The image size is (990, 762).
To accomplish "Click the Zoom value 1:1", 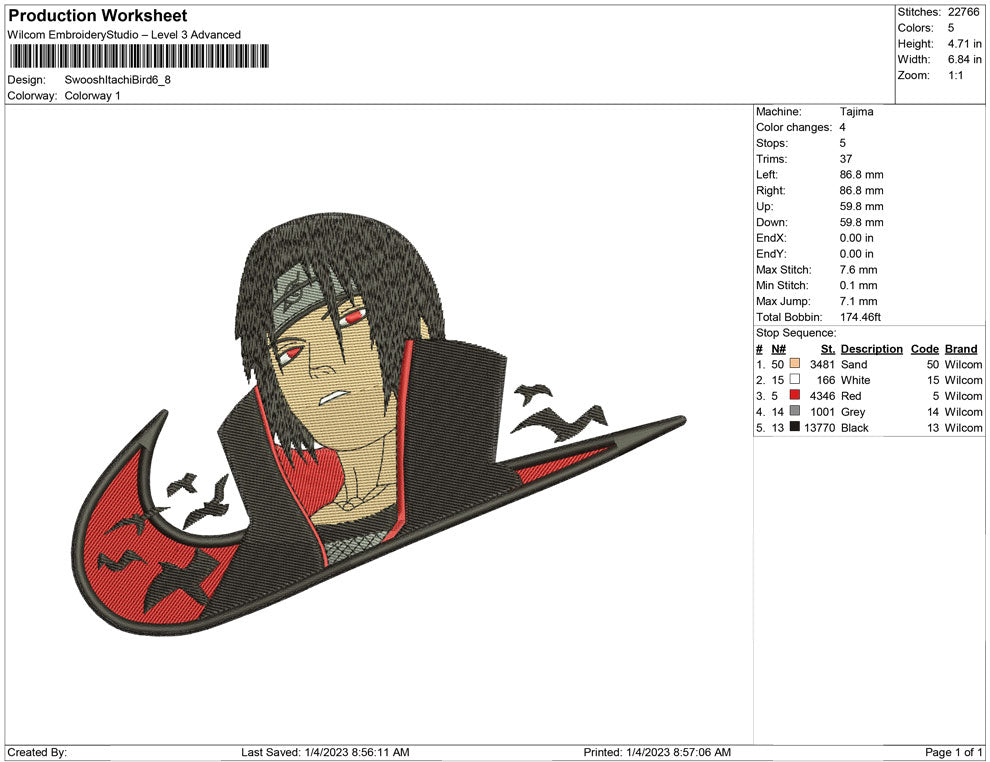I will 955,75.
